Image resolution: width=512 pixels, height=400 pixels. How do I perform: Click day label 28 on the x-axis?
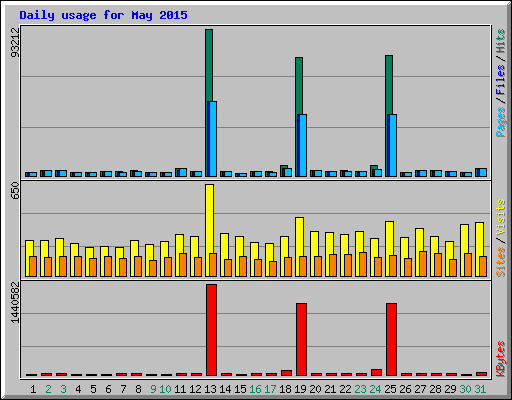[435, 389]
